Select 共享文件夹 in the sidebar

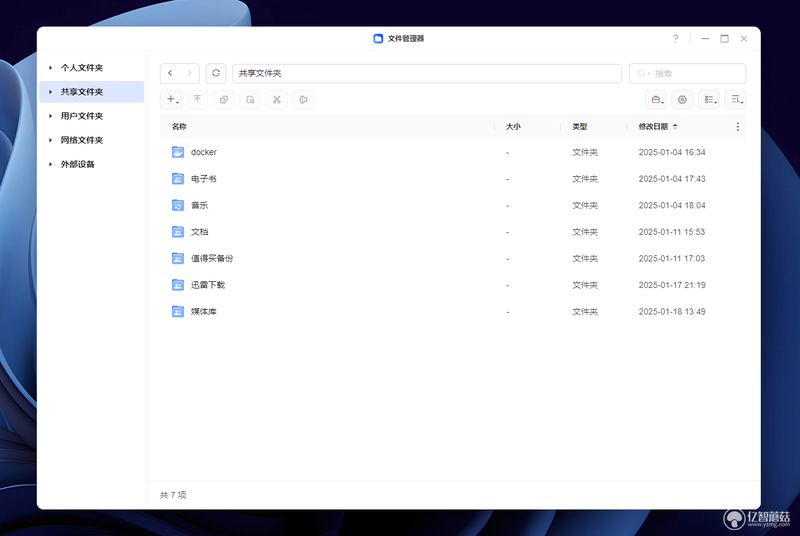point(82,92)
